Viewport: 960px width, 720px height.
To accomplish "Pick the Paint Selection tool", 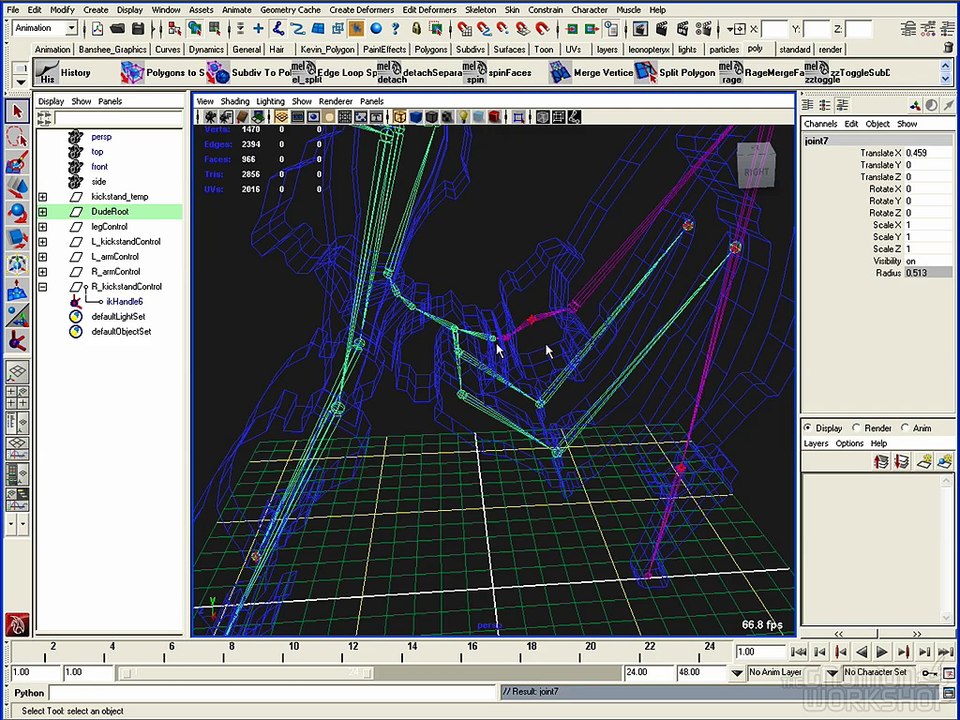I will click(17, 162).
